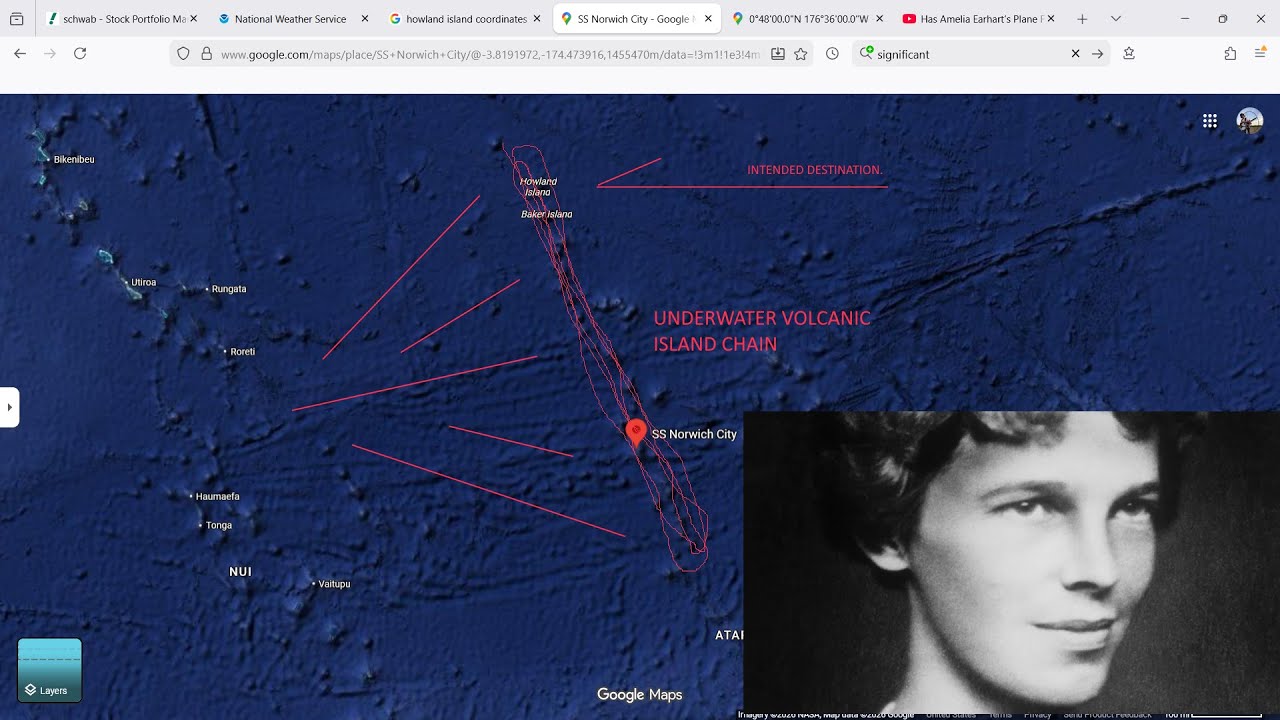Click the Howland Island map label
This screenshot has width=1280, height=720.
[x=538, y=187]
